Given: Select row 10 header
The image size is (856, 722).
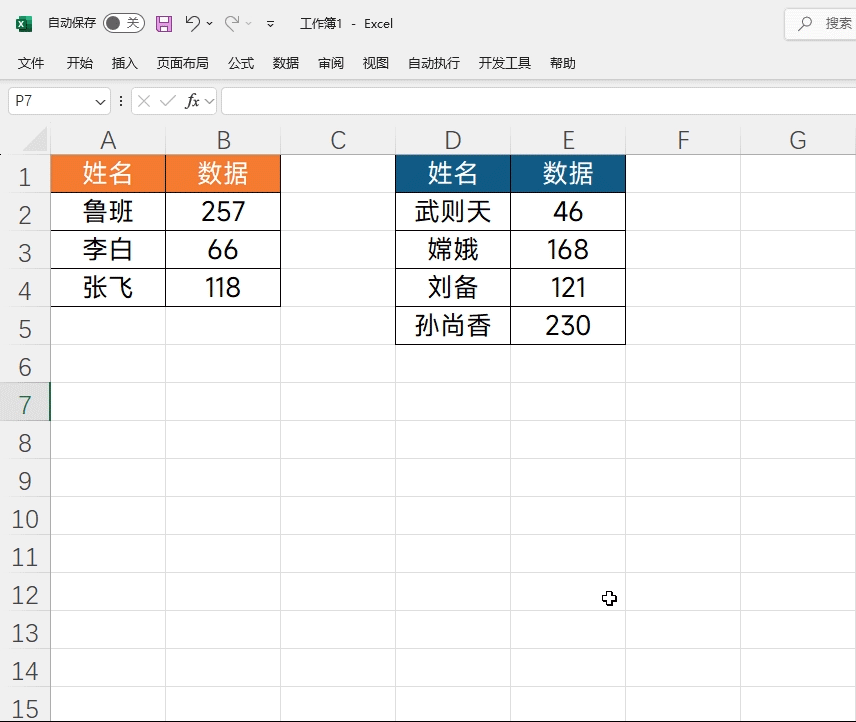Looking at the screenshot, I should [25, 516].
